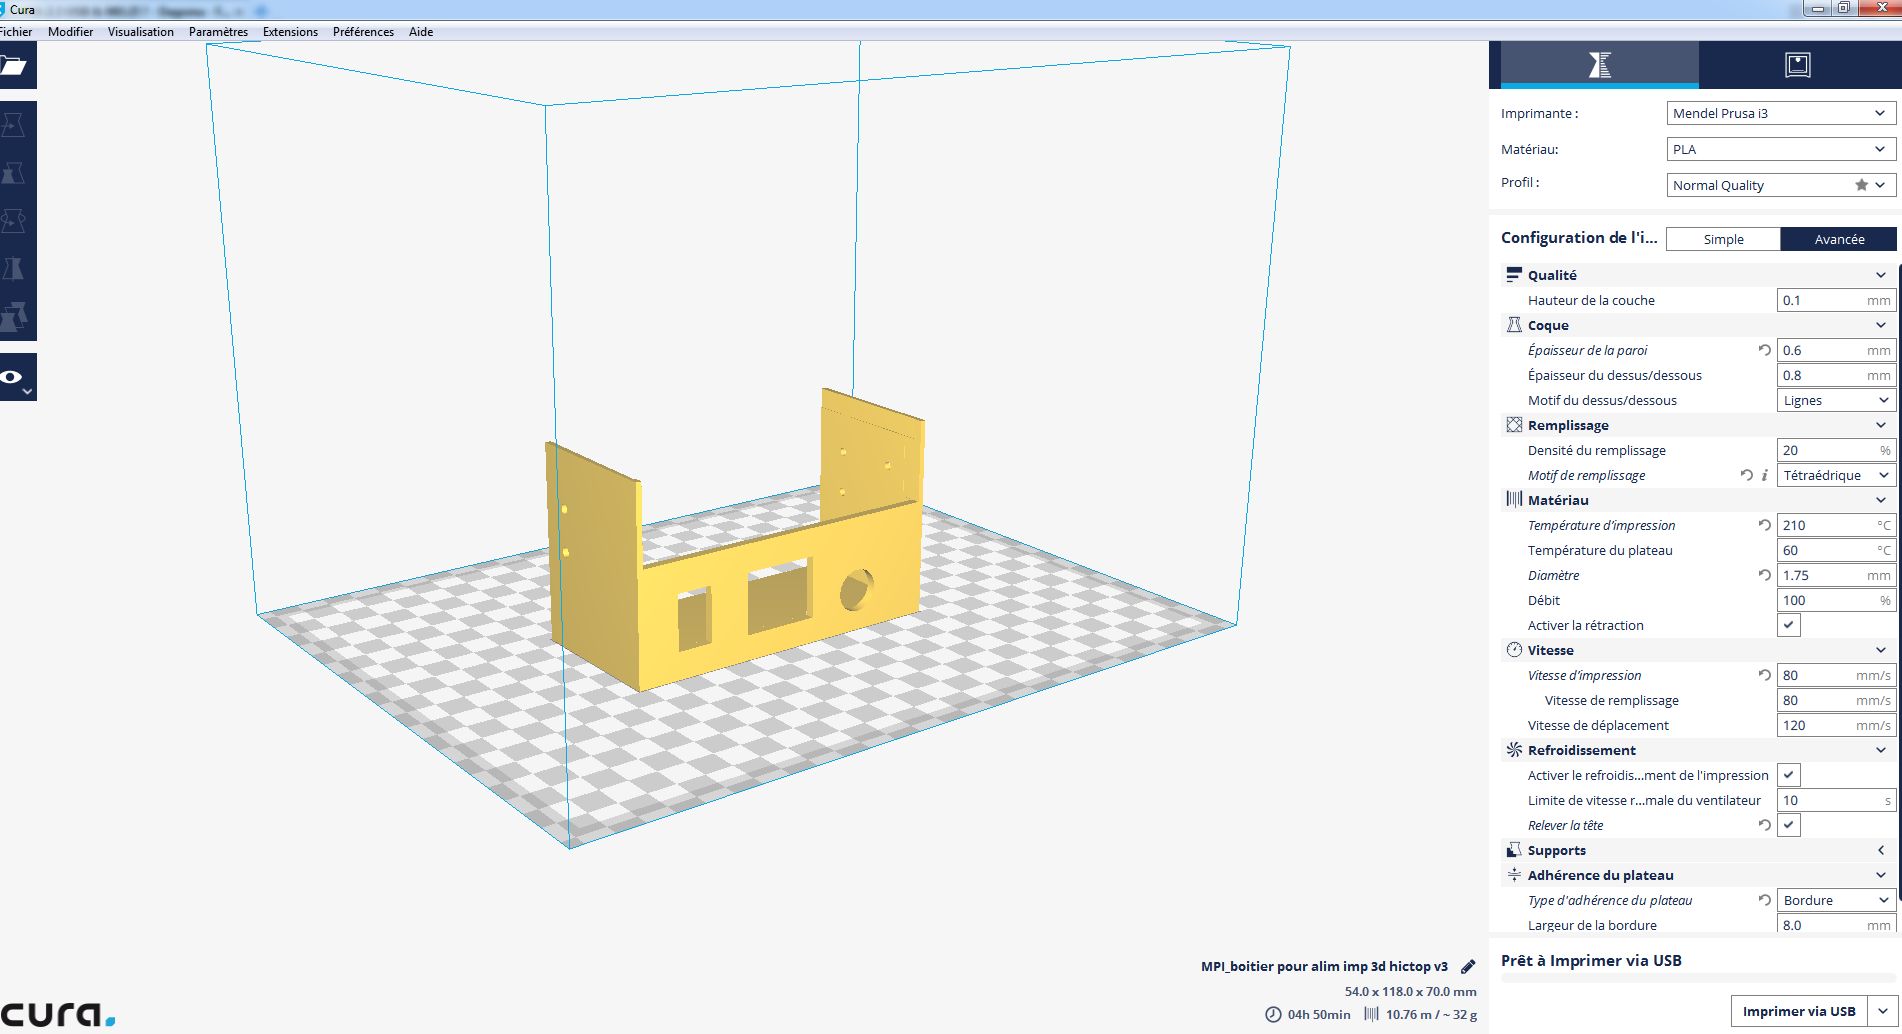This screenshot has height=1034, width=1902.
Task: Switch to Simple configuration mode
Action: [1723, 239]
